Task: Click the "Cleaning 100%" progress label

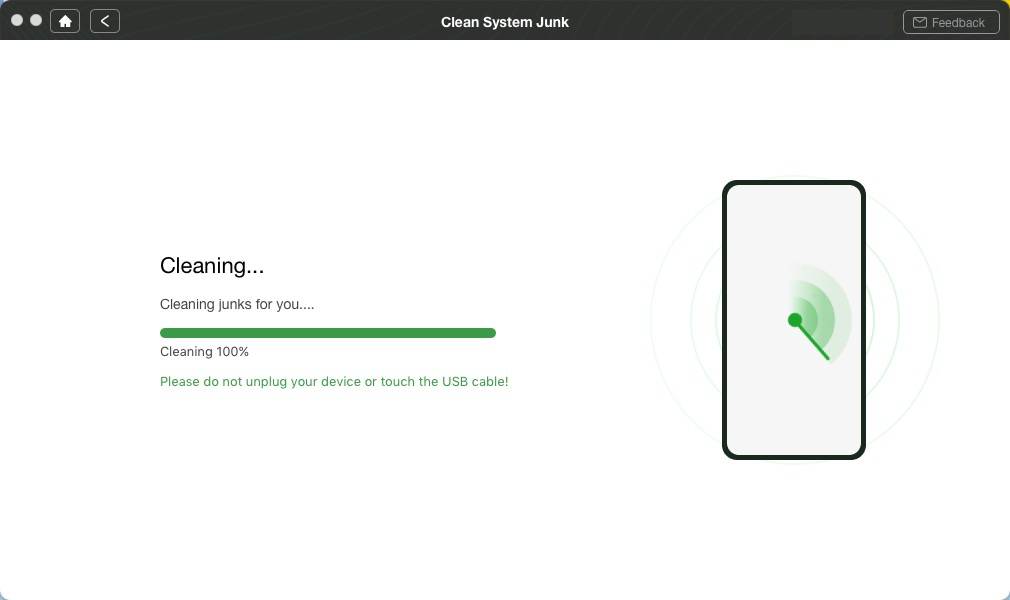Action: (204, 352)
